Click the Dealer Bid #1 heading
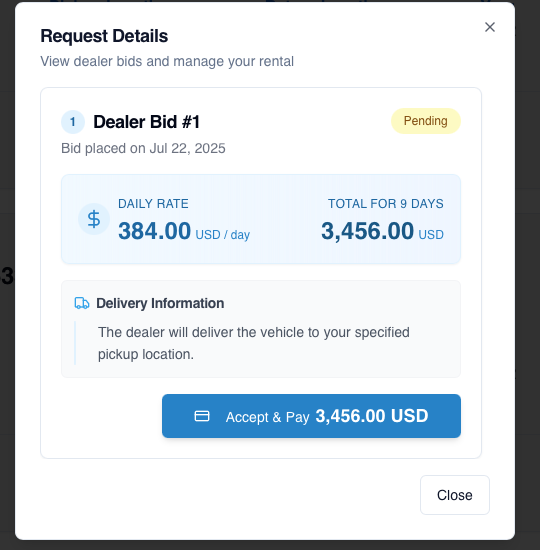Image resolution: width=540 pixels, height=550 pixels. point(147,122)
